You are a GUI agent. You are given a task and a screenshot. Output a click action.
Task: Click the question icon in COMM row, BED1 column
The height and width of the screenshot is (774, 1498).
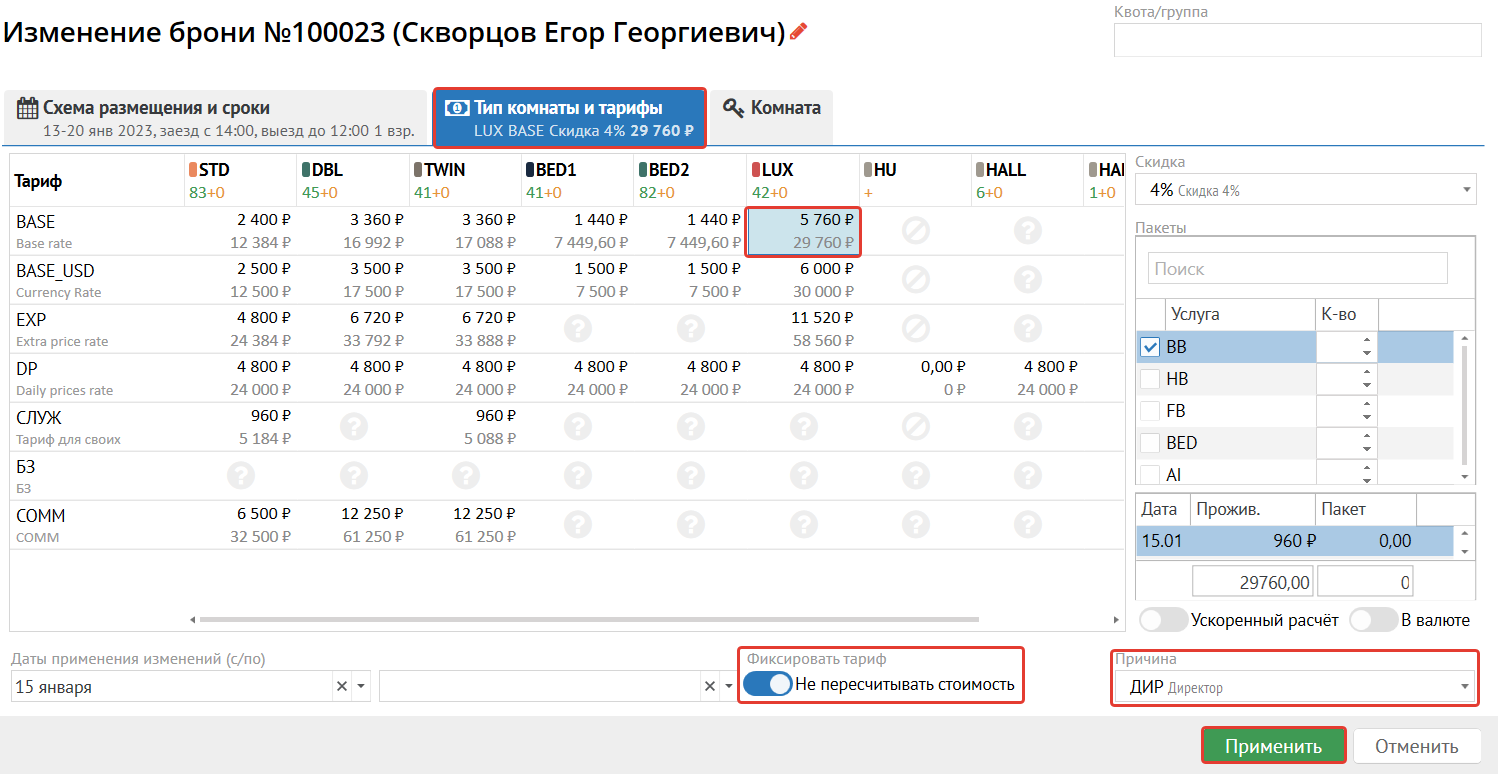point(578,525)
